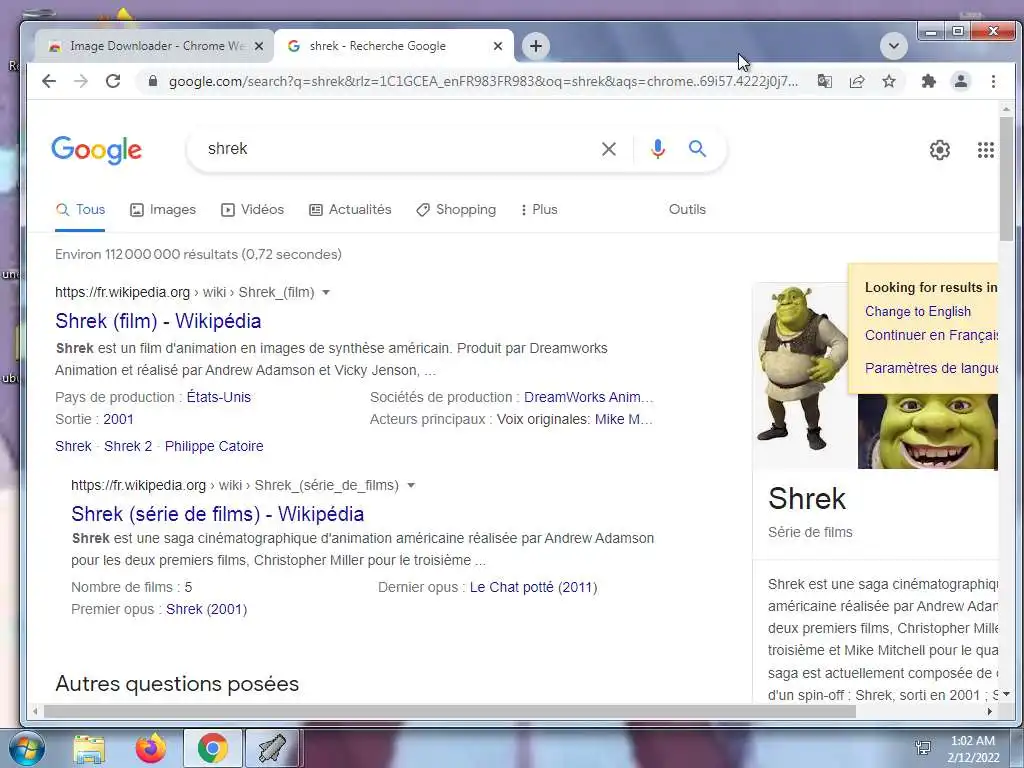This screenshot has width=1024, height=768.
Task: Start voice search with the microphone icon
Action: click(658, 149)
